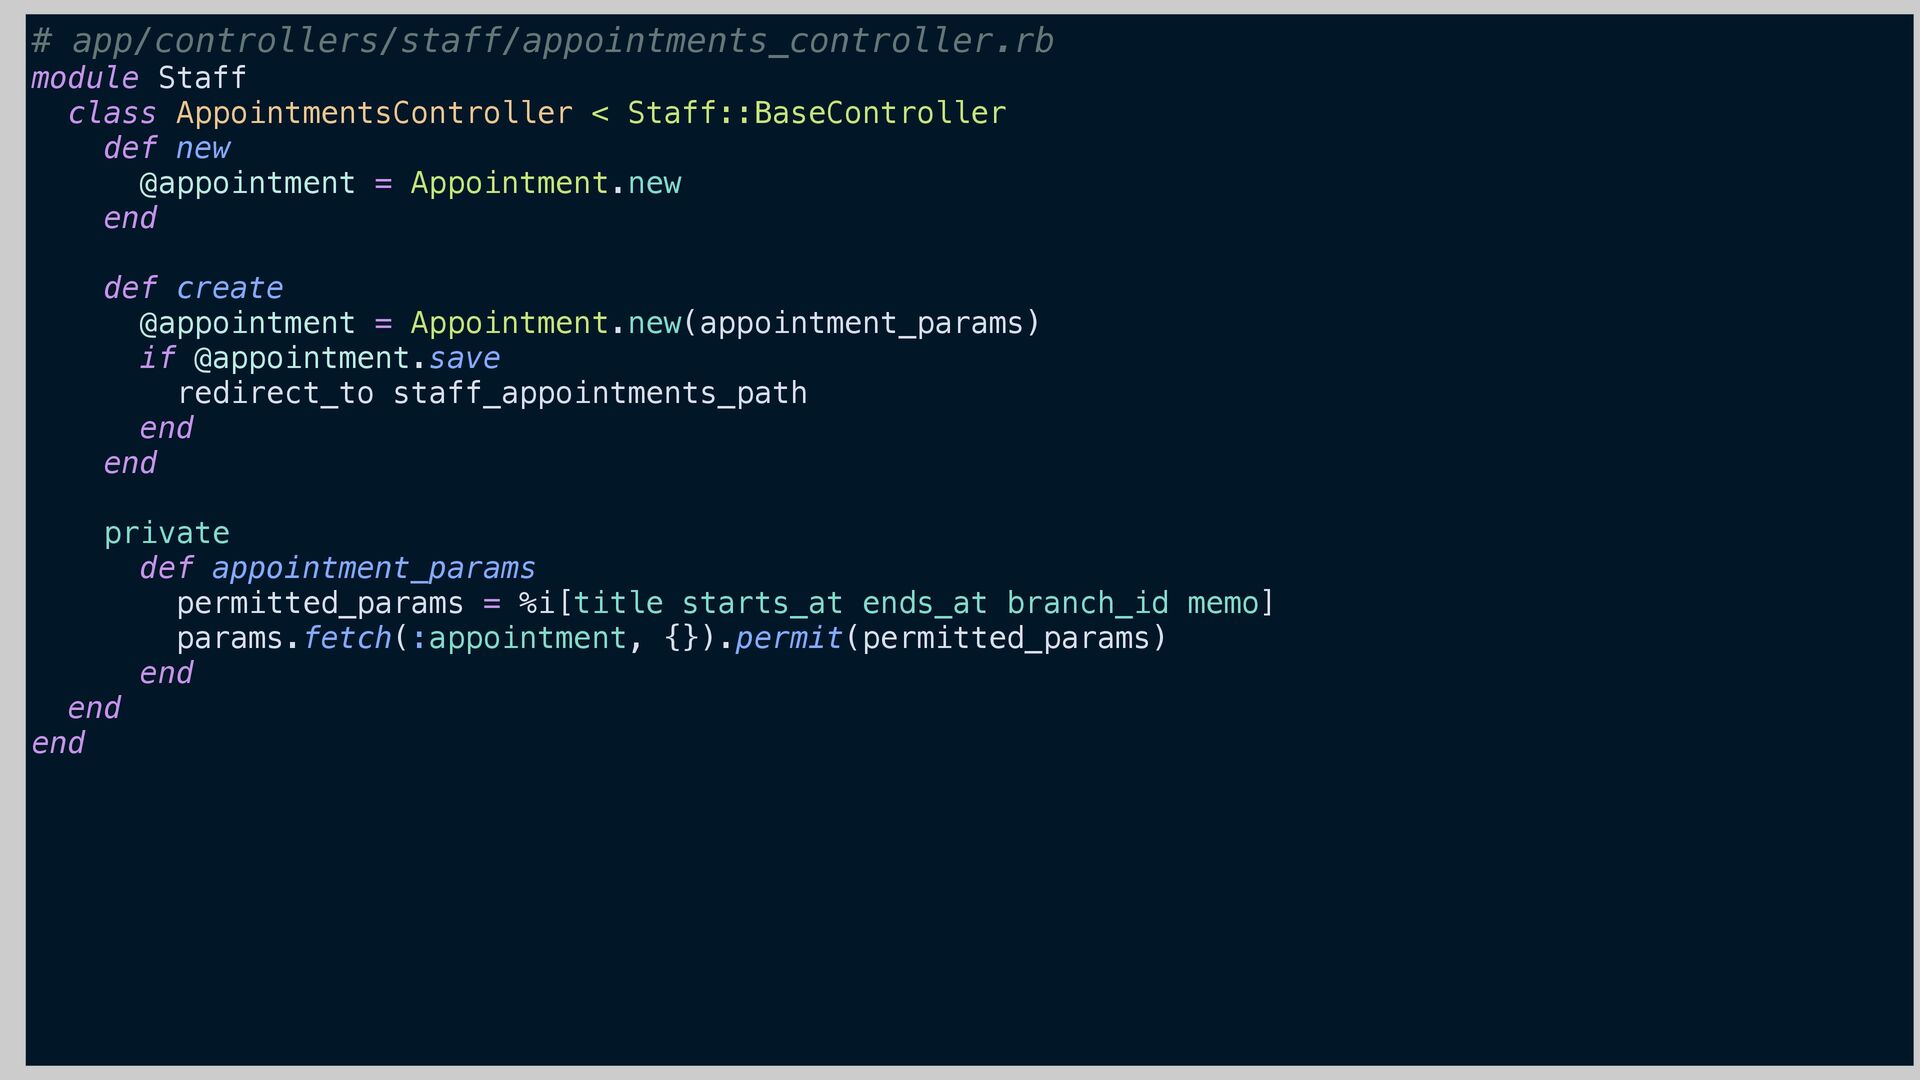The height and width of the screenshot is (1080, 1920).
Task: Click the 'private' keyword
Action: point(166,533)
